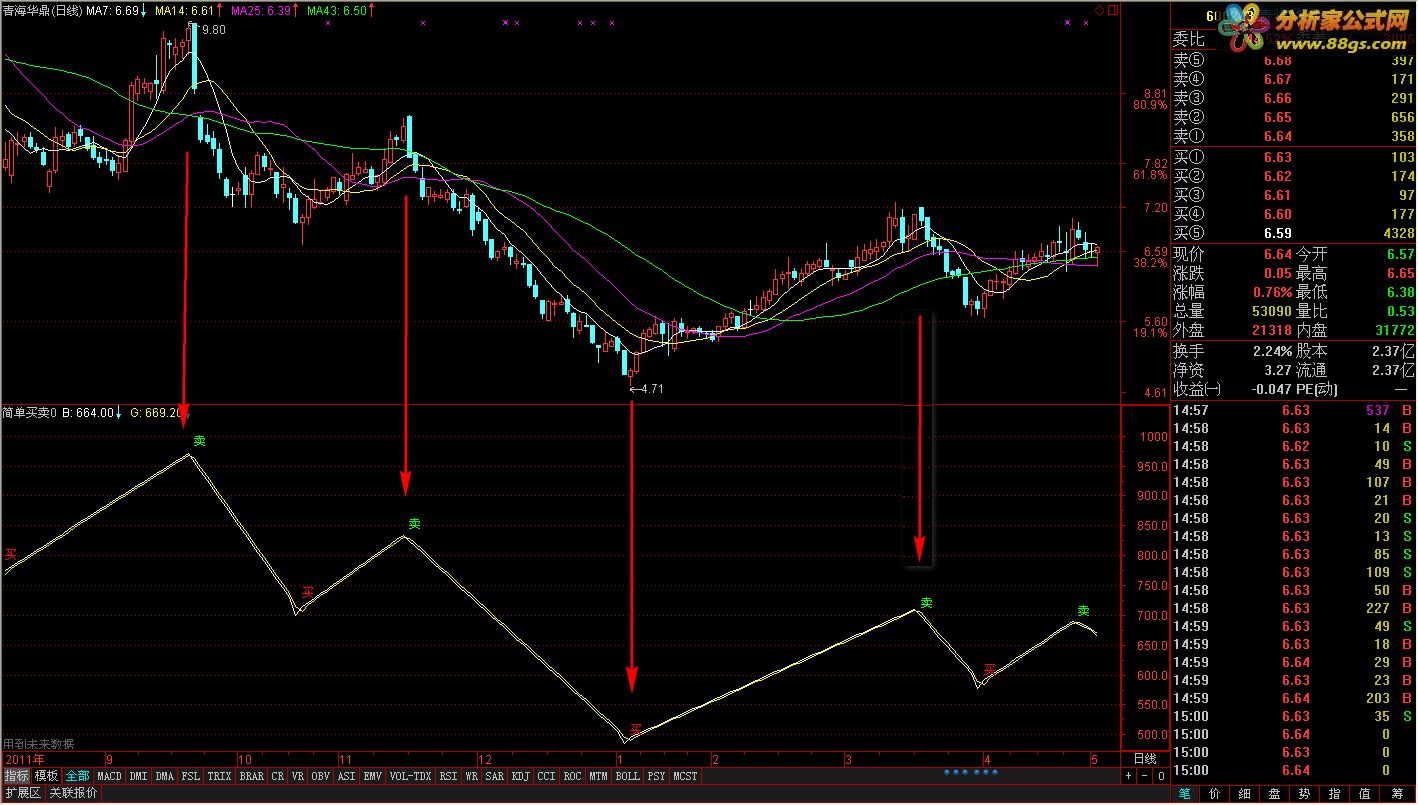Click the diamond icon at chart top-right

(x=1100, y=10)
